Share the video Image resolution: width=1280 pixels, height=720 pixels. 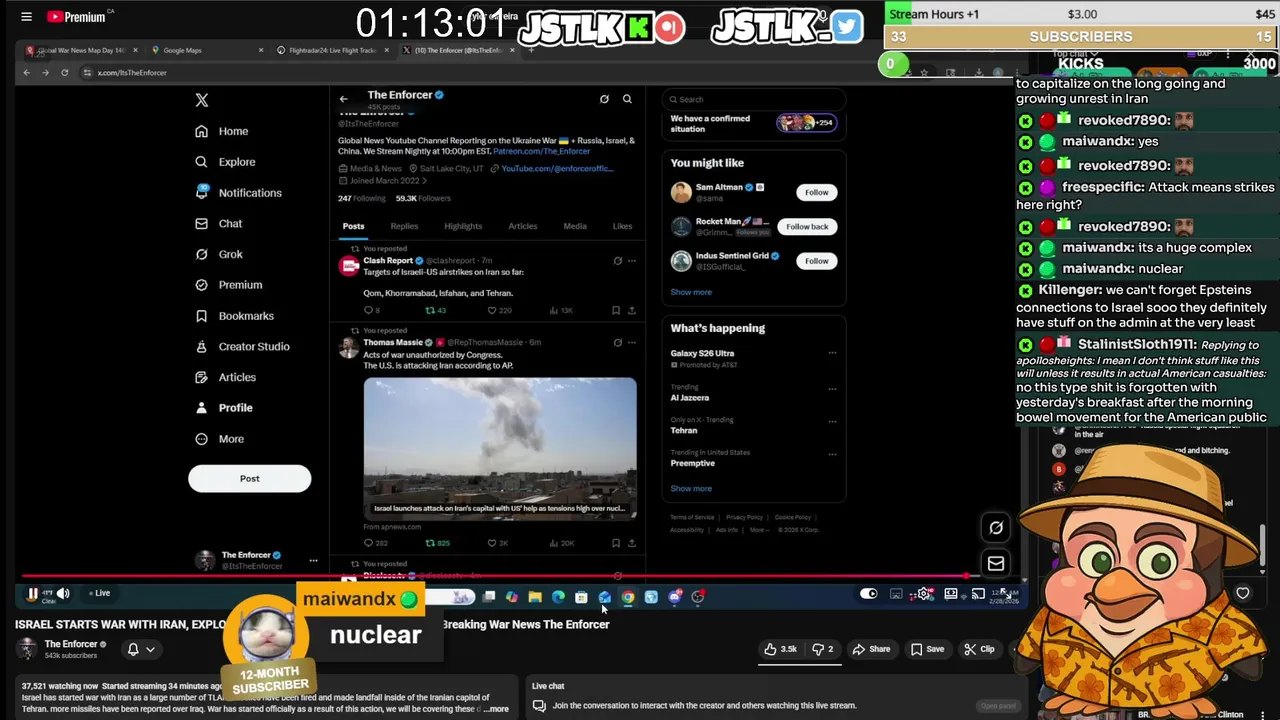click(x=871, y=649)
